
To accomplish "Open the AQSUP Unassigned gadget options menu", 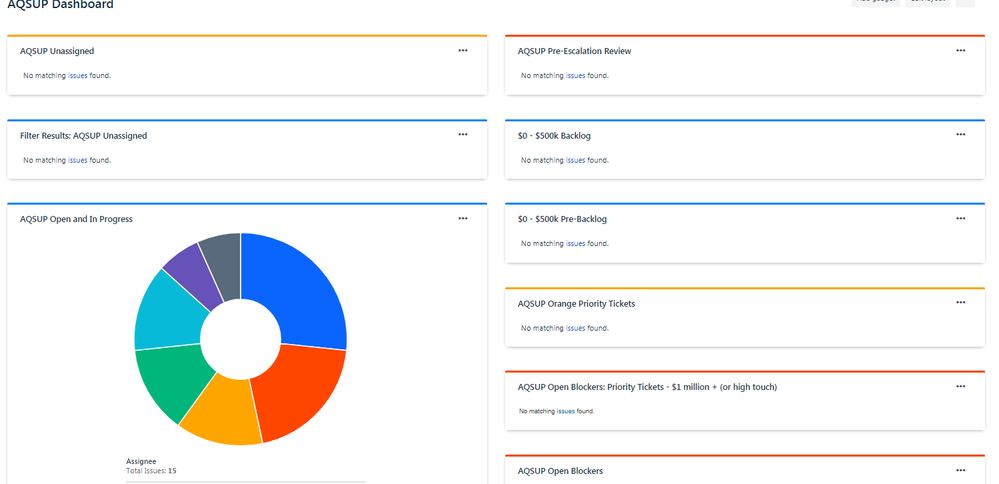I will coord(463,50).
